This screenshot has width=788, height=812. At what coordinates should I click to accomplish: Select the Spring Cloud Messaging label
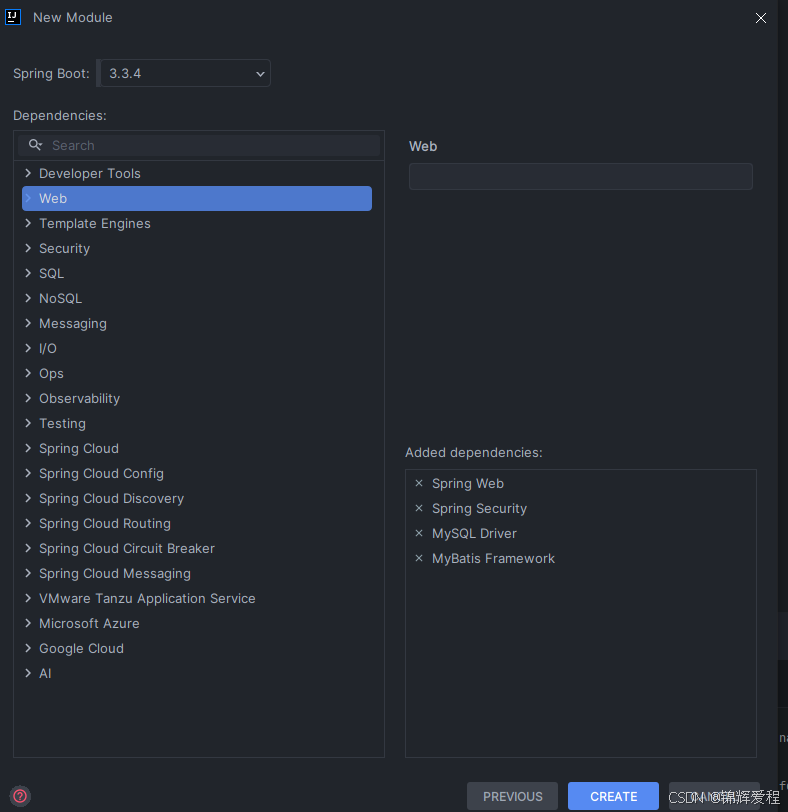[x=115, y=574]
